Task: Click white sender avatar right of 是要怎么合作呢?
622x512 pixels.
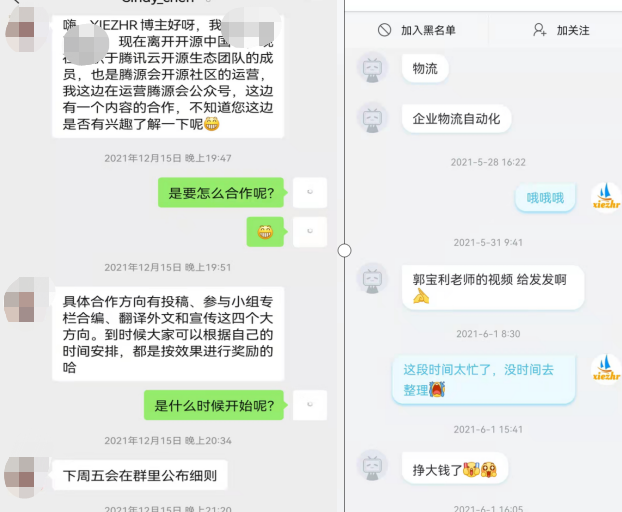Action: tap(310, 193)
